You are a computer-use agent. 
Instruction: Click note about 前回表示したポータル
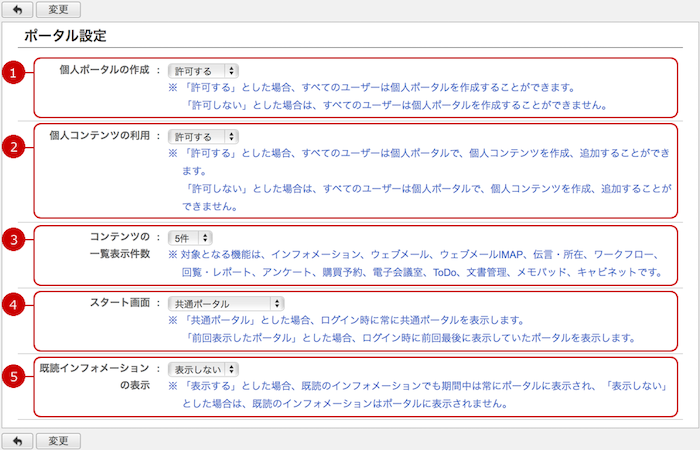tap(409, 338)
